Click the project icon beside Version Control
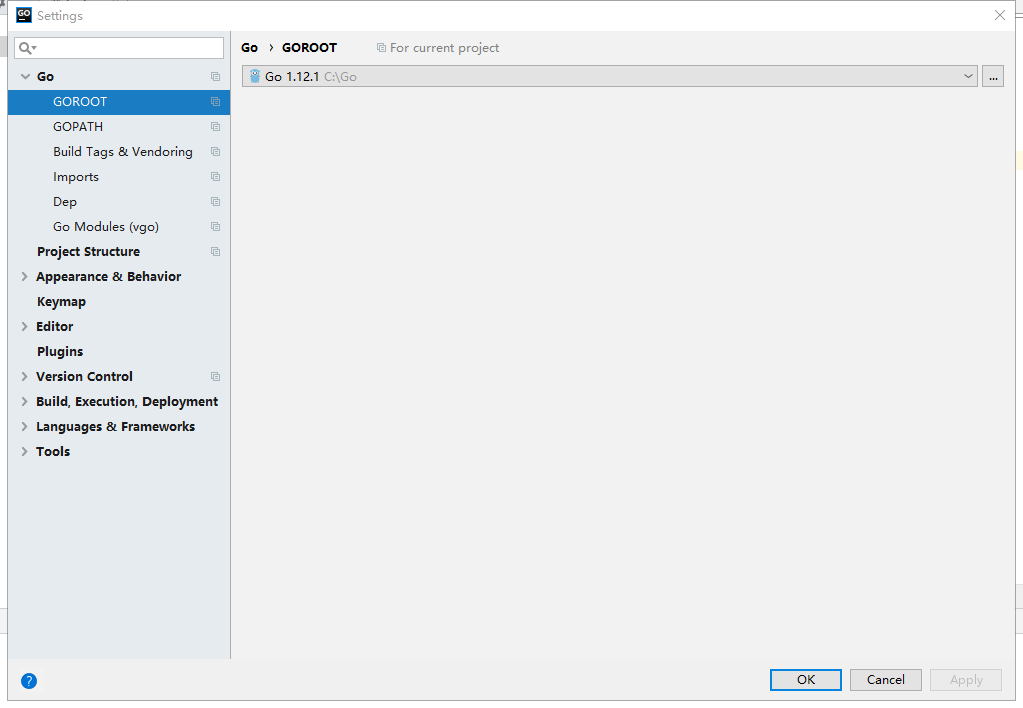Image resolution: width=1023 pixels, height=708 pixels. pyautogui.click(x=215, y=377)
